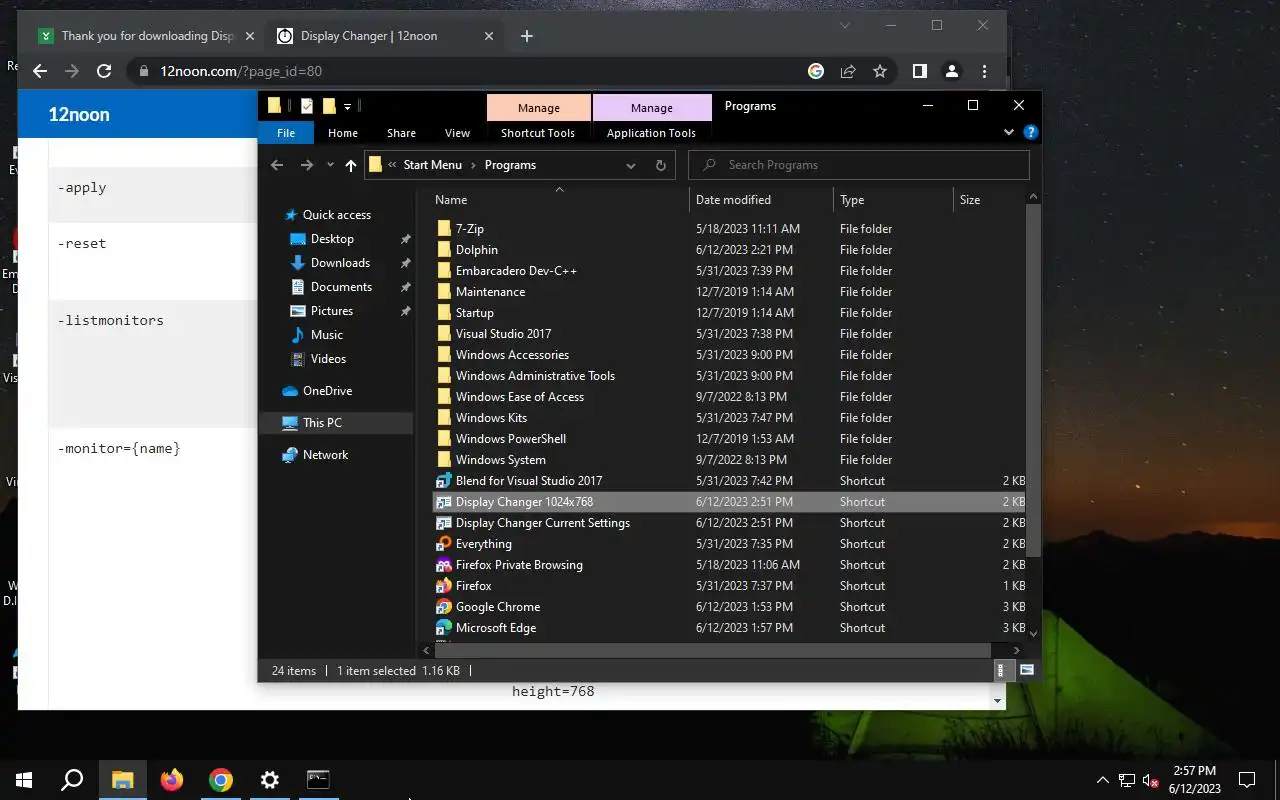Image resolution: width=1280 pixels, height=800 pixels.
Task: Open the terminal icon on taskbar
Action: tap(318, 780)
